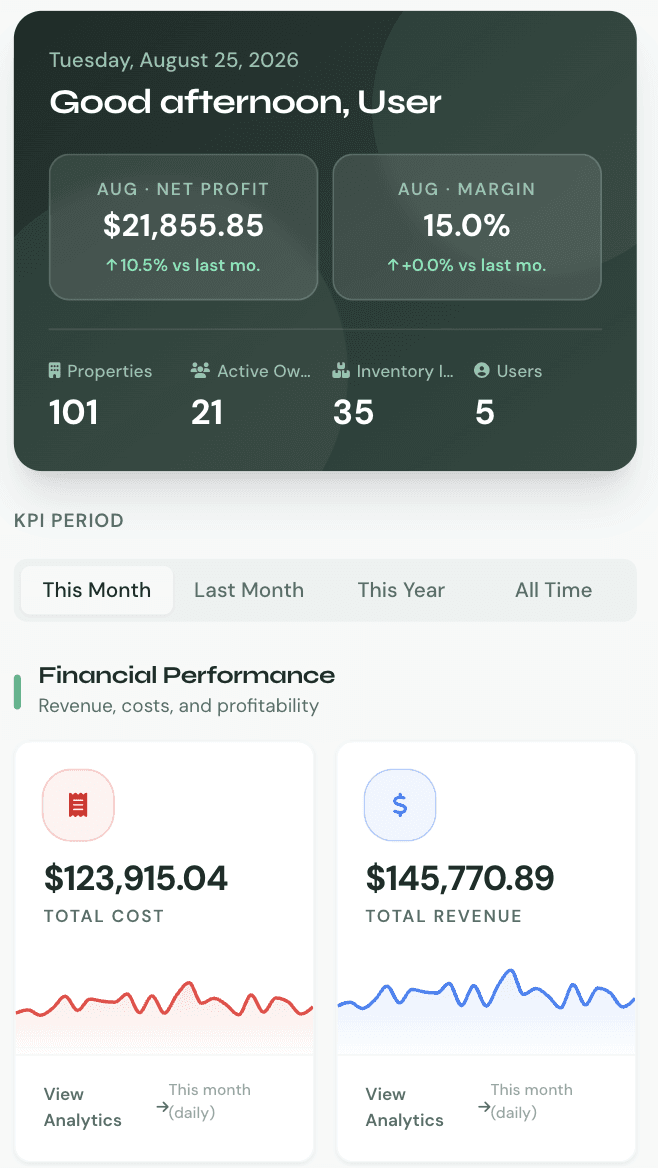Screen dimensions: 658x1168
Task: Choose the All Time KPI period
Action: (553, 590)
